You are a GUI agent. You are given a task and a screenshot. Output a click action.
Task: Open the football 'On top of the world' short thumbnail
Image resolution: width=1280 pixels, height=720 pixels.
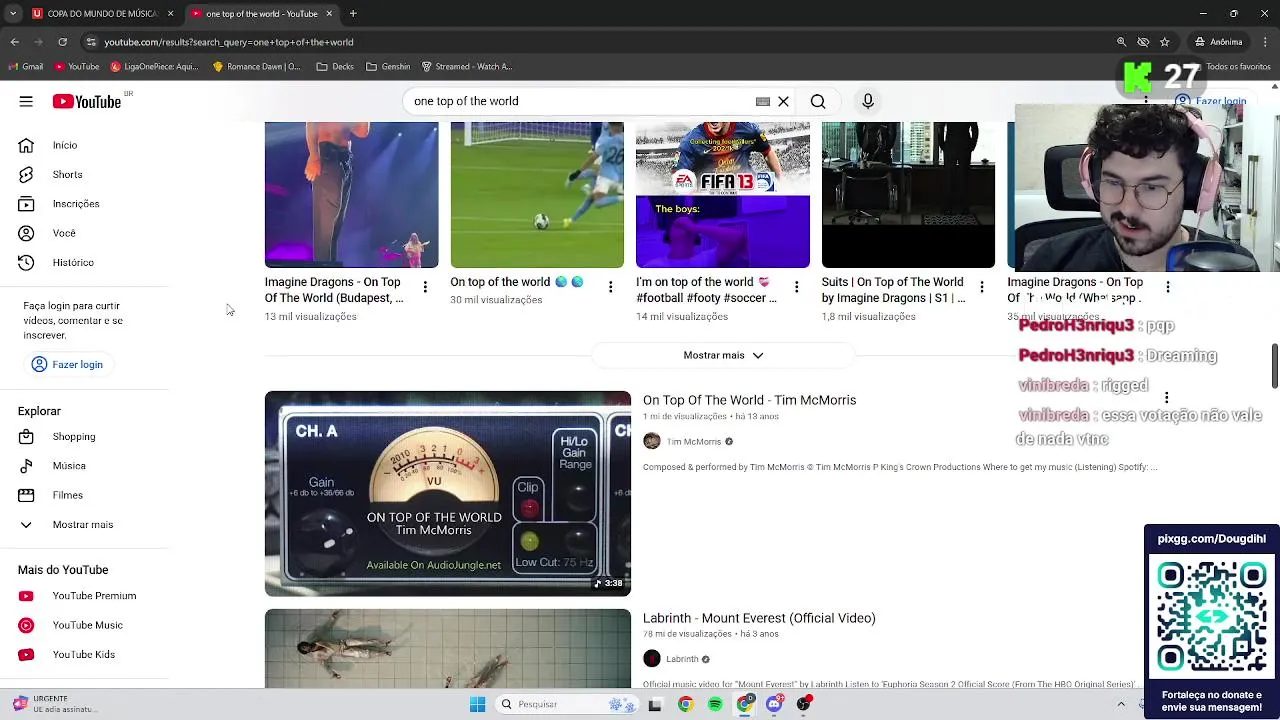click(x=537, y=195)
